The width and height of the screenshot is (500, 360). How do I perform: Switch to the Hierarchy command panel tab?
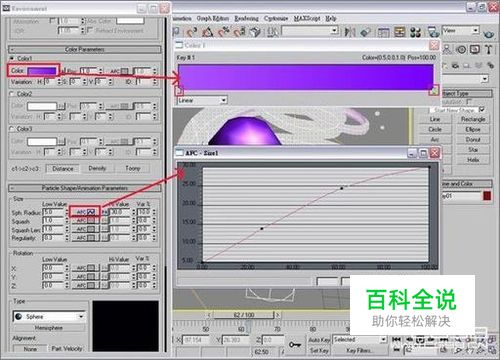point(447,50)
